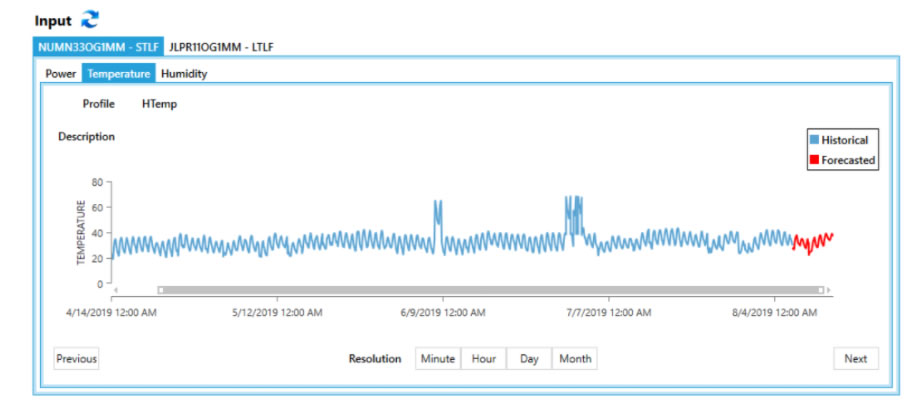Click the red Forecasted legend swatch
904x405 pixels.
coord(815,160)
